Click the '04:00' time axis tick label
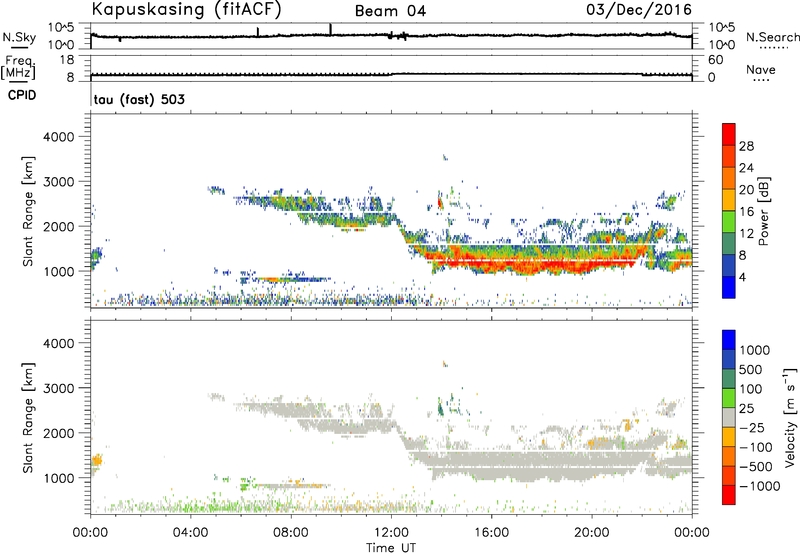800x554 pixels. (x=190, y=533)
